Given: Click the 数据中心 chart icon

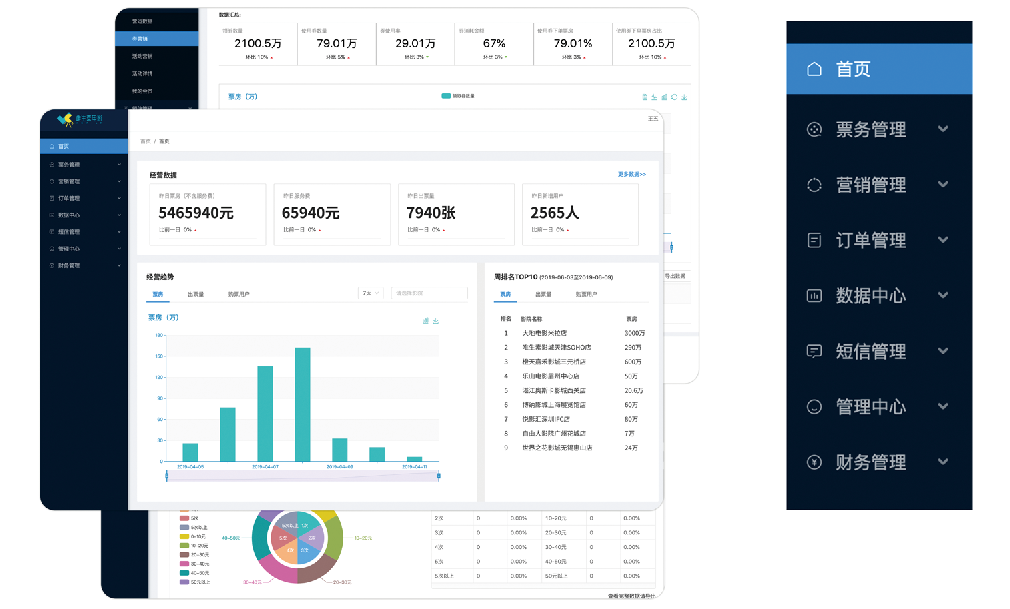Looking at the screenshot, I should pos(814,296).
